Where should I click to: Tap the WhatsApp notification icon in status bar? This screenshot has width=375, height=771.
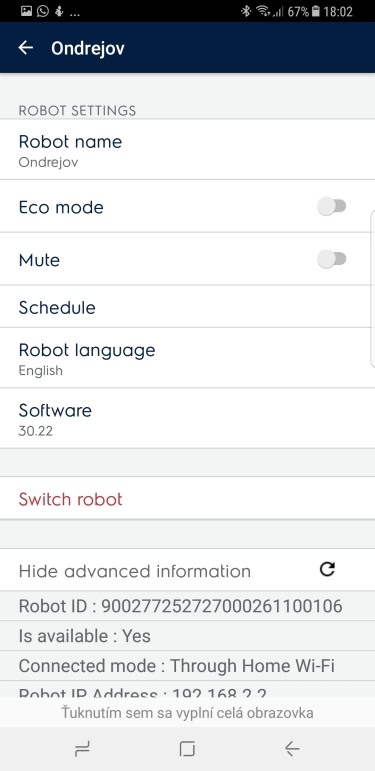click(43, 11)
